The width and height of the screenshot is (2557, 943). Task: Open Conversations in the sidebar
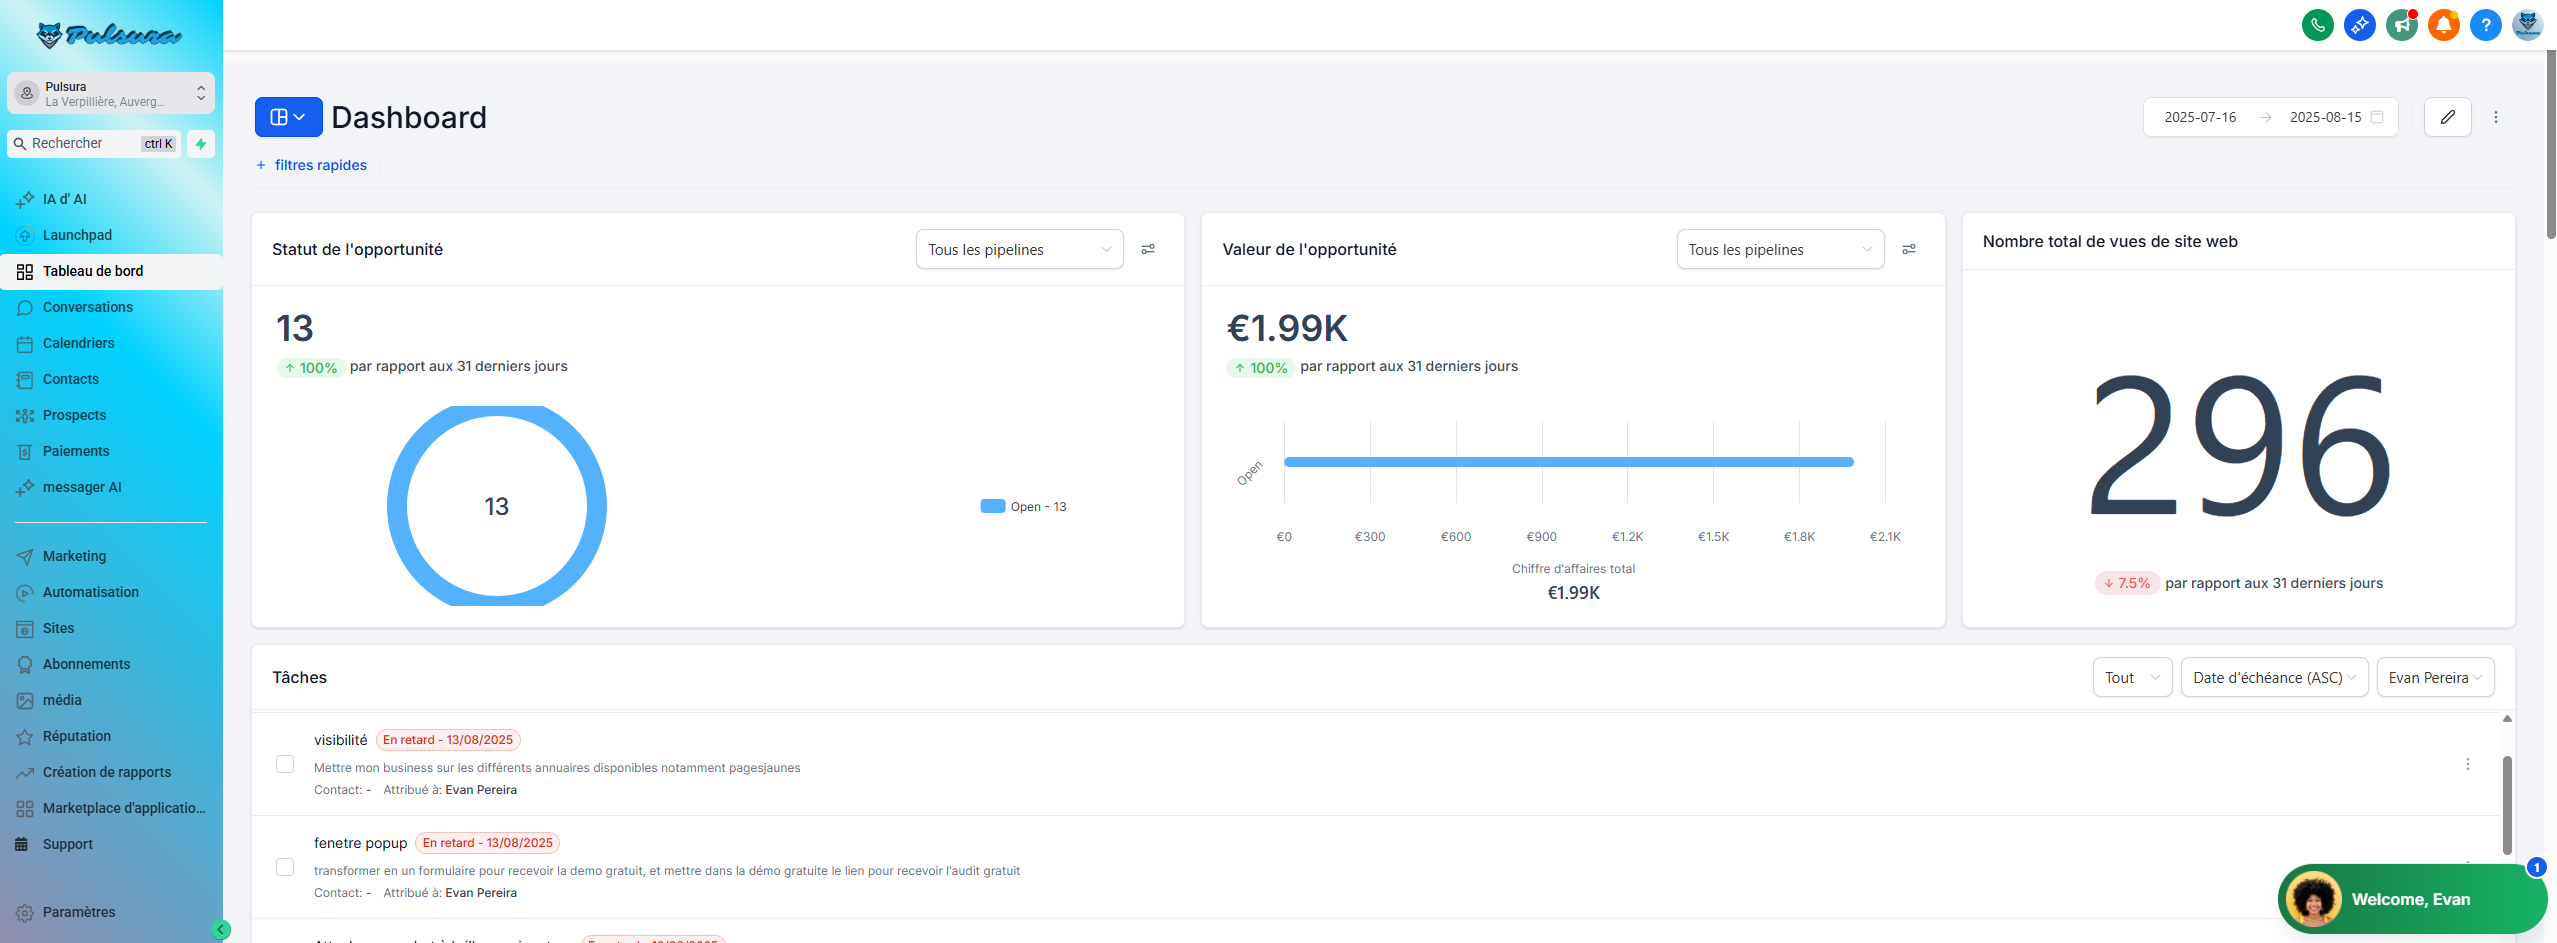click(x=88, y=307)
